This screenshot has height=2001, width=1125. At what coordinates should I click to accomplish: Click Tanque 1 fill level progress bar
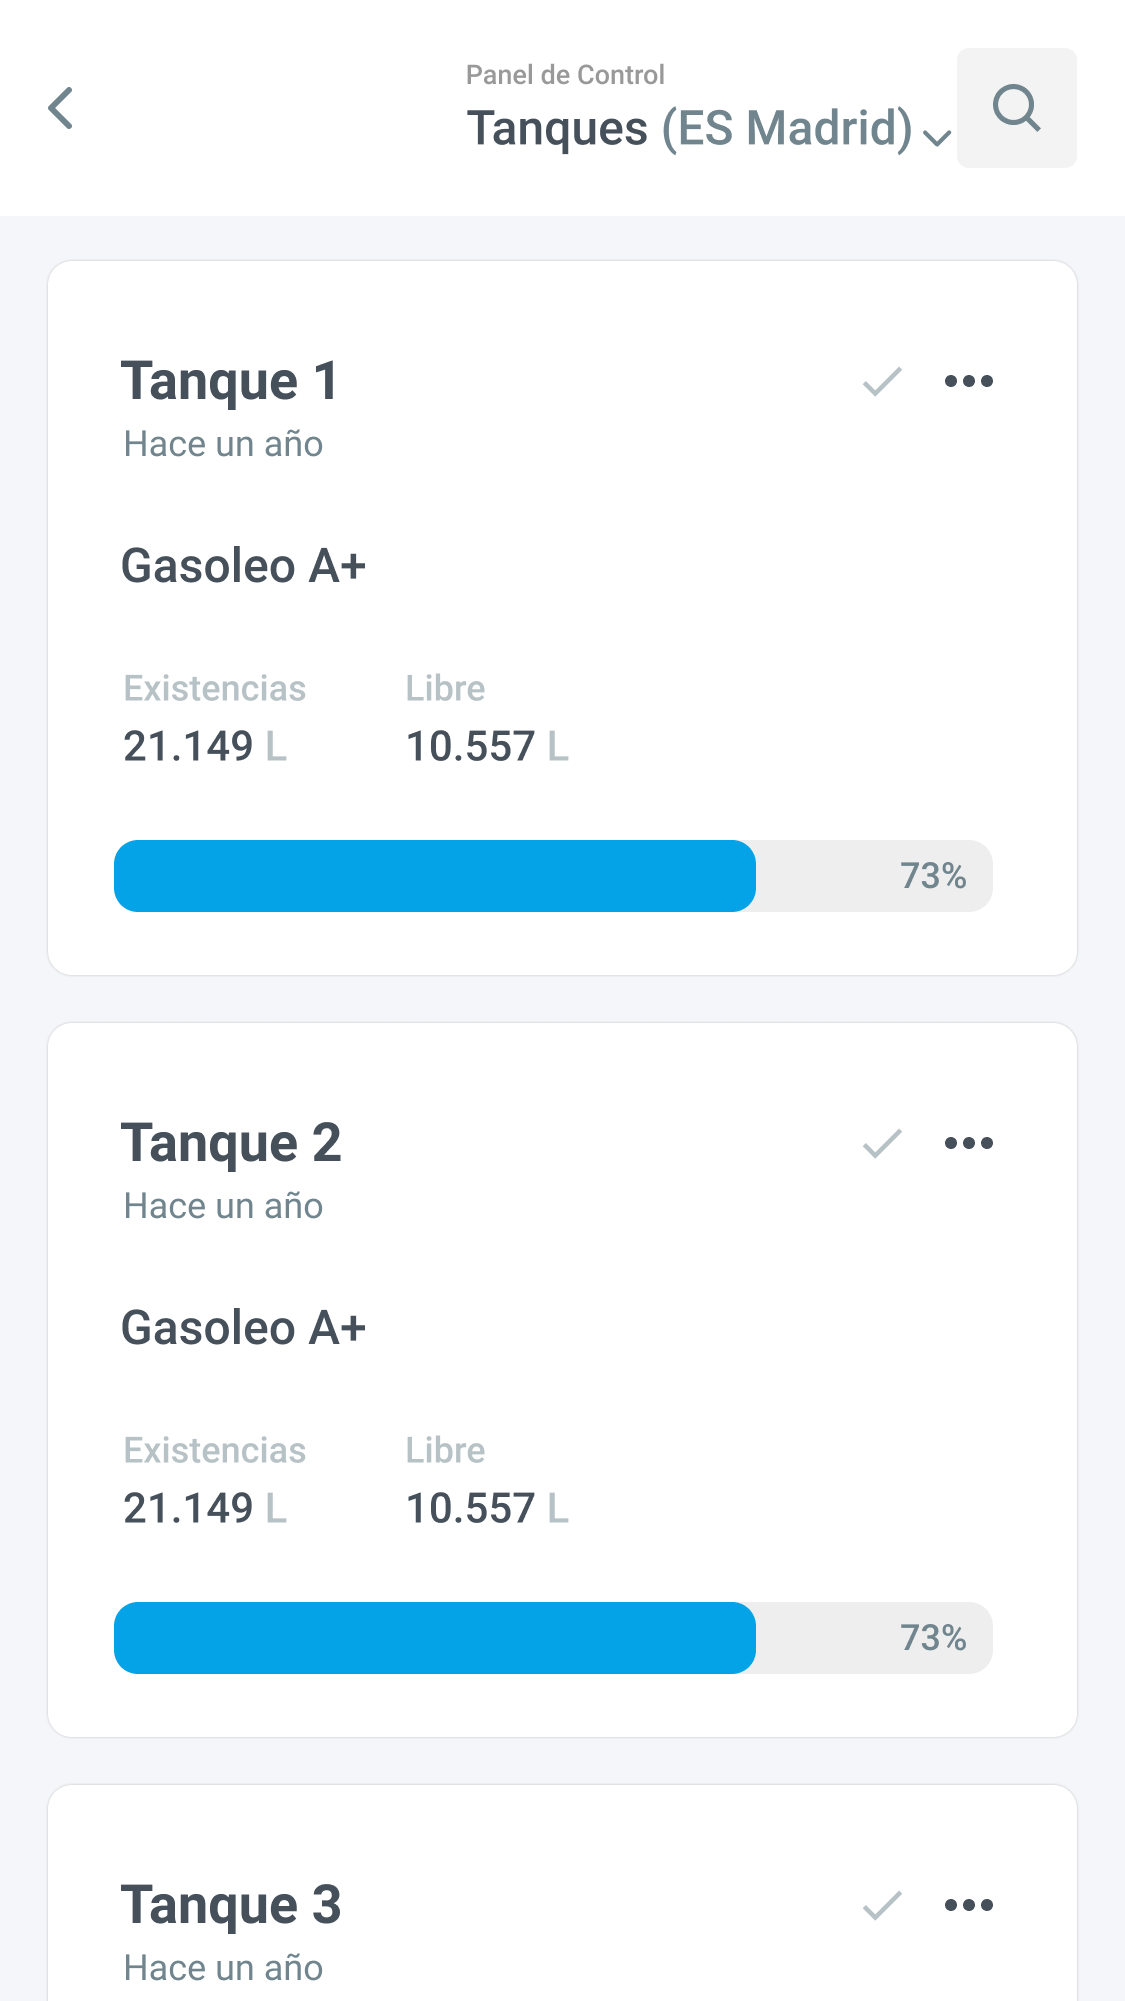pyautogui.click(x=553, y=876)
